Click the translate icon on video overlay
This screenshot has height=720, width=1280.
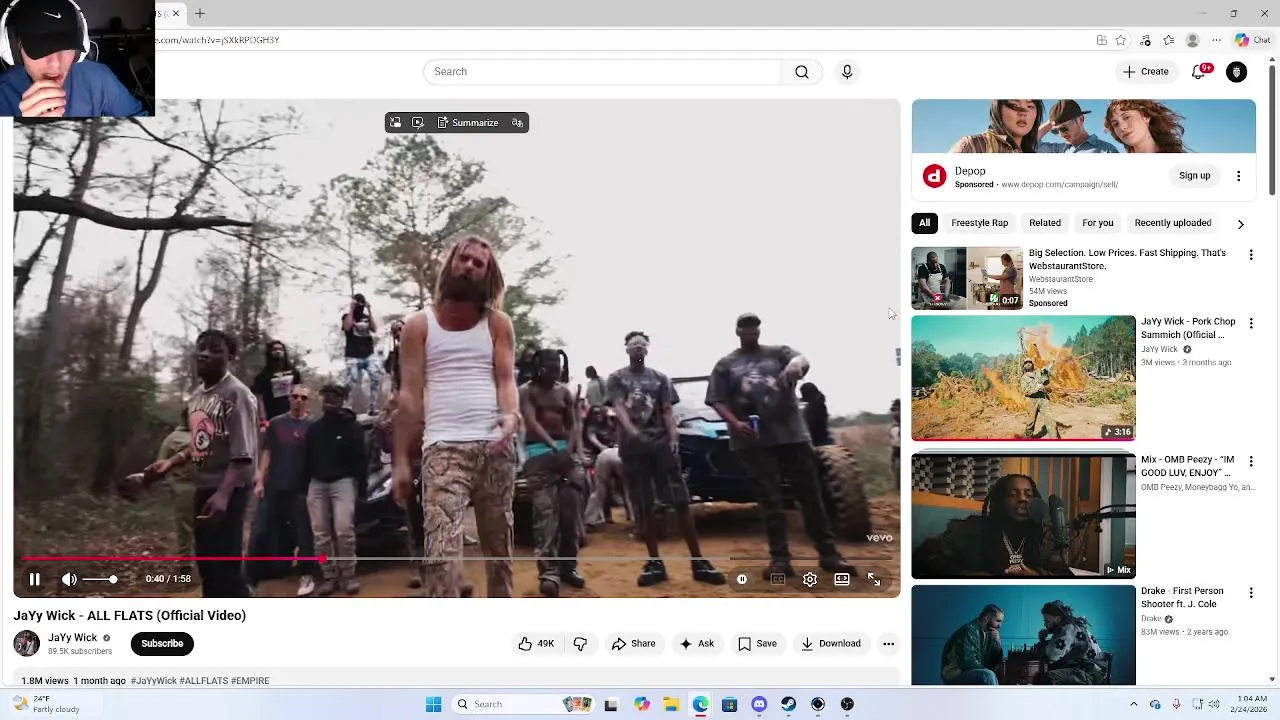tap(517, 123)
